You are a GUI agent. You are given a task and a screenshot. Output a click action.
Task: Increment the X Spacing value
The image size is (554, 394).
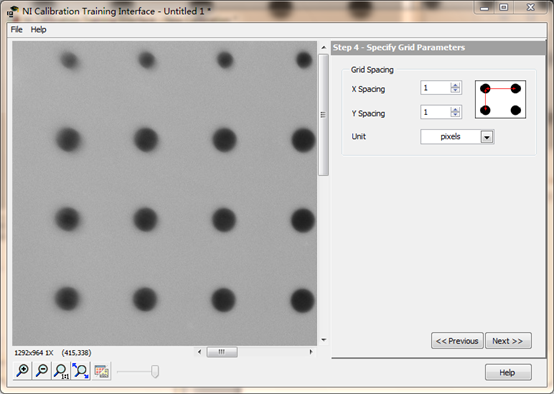[455, 85]
